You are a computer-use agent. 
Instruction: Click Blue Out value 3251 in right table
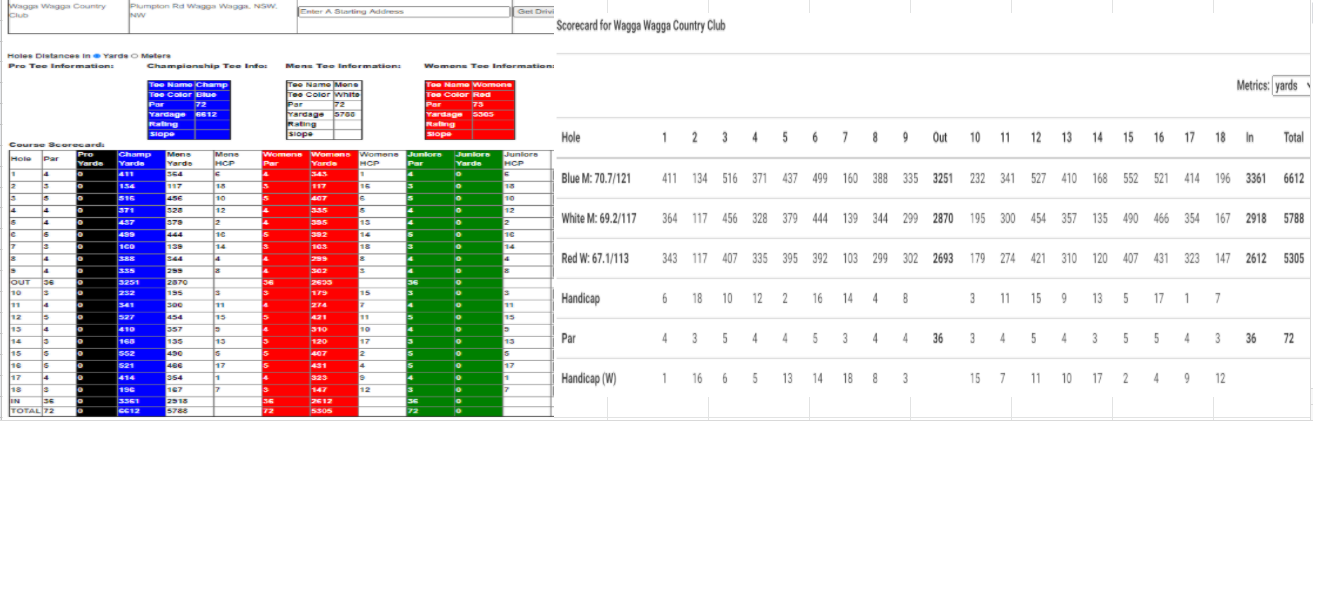[x=942, y=178]
